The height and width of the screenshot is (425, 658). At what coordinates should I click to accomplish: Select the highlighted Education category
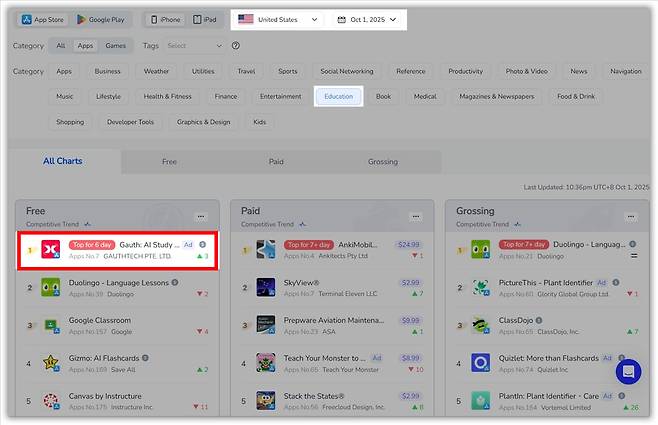tap(339, 96)
